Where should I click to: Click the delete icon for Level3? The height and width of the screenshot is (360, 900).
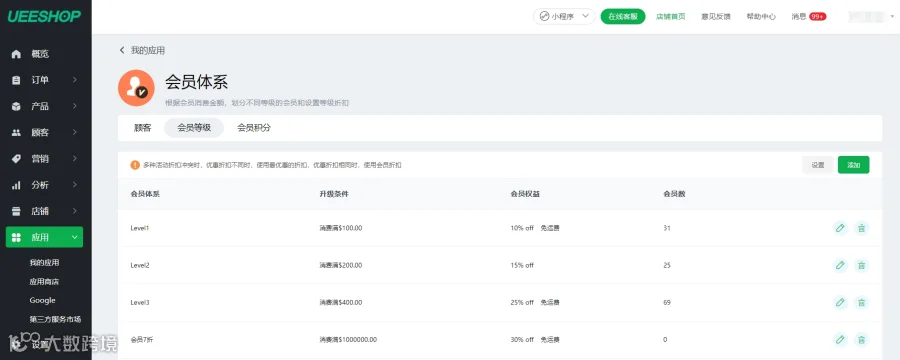861,302
